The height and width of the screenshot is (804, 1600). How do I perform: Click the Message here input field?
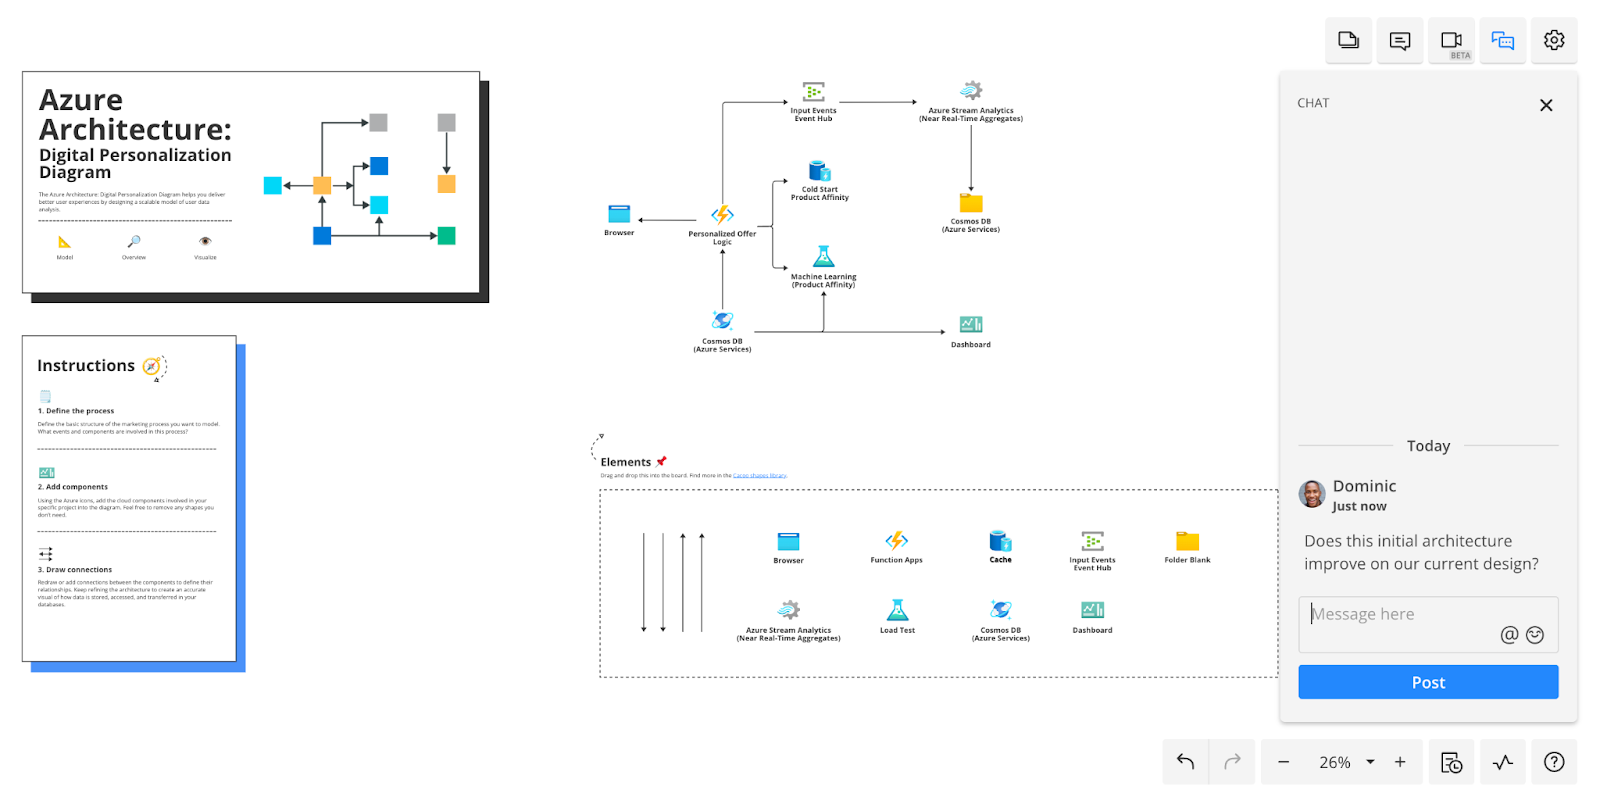1428,624
